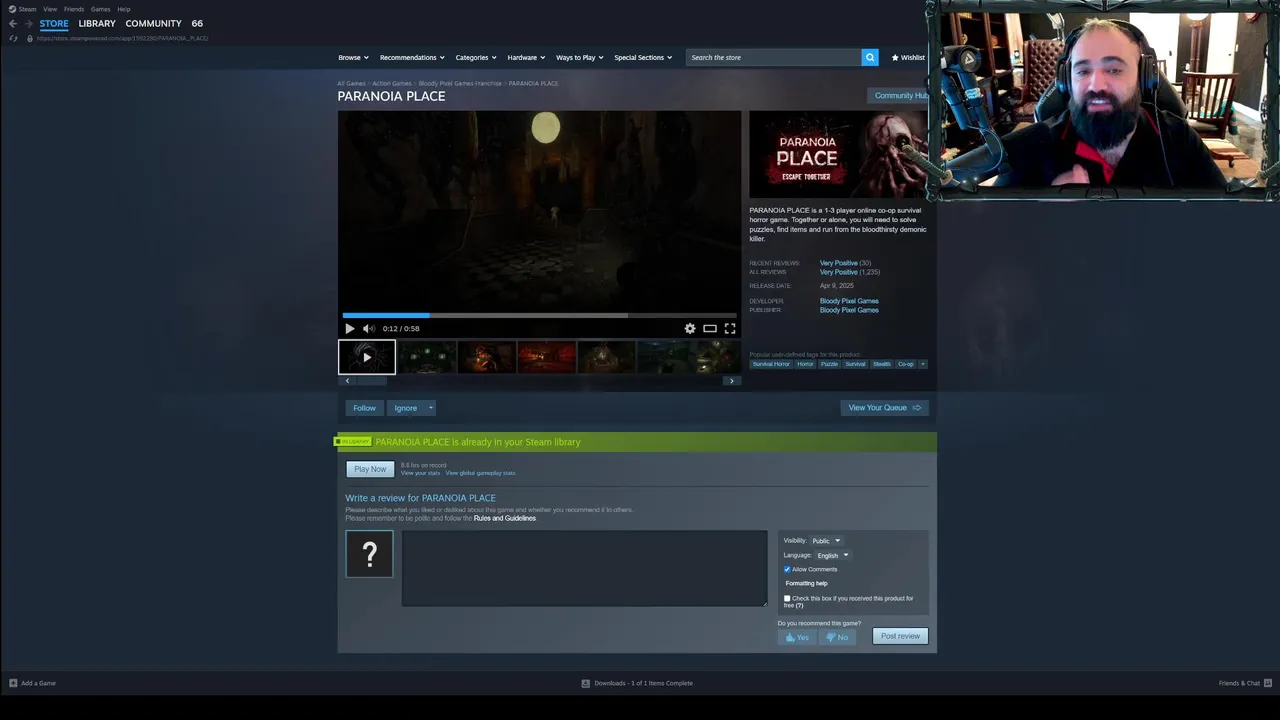Open the Browse dropdown
The width and height of the screenshot is (1280, 720).
pos(353,57)
